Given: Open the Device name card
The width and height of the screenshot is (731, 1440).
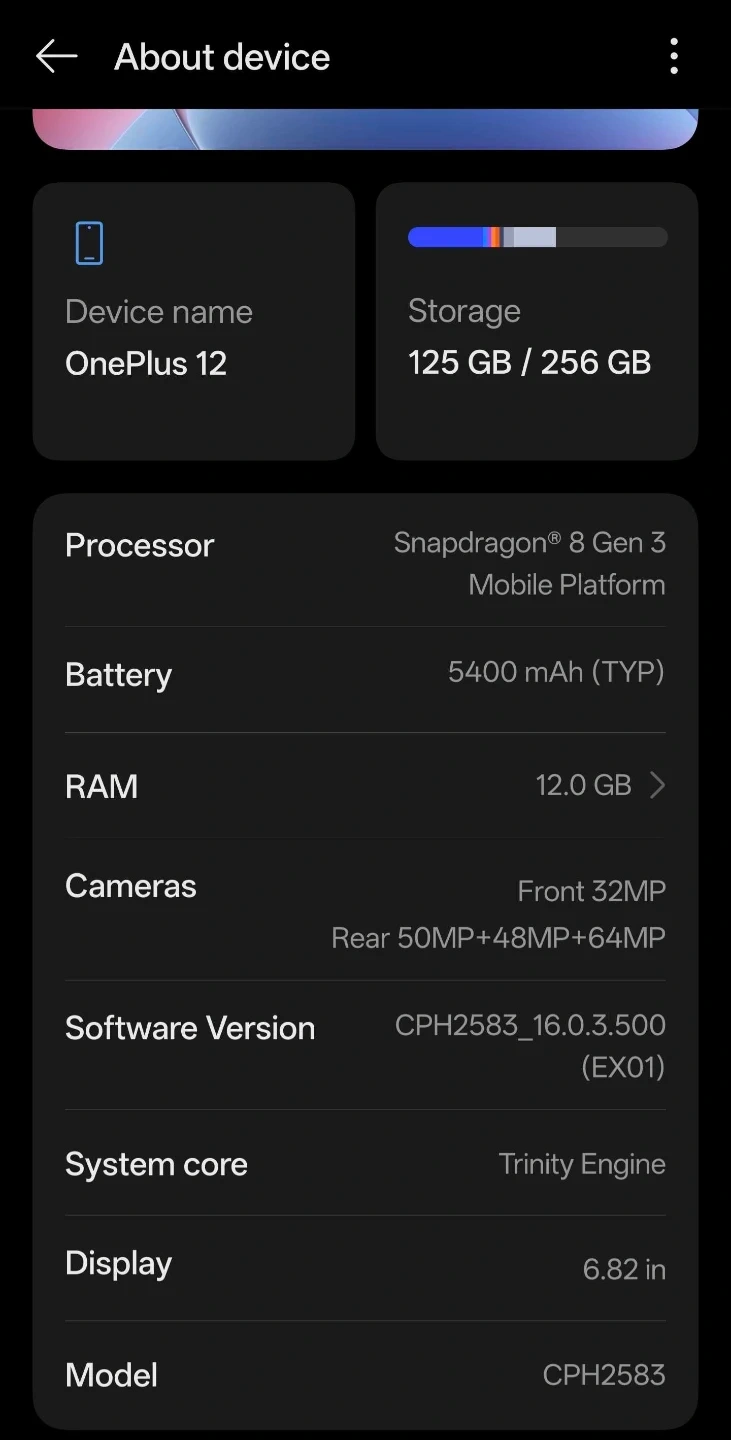Looking at the screenshot, I should pyautogui.click(x=194, y=321).
